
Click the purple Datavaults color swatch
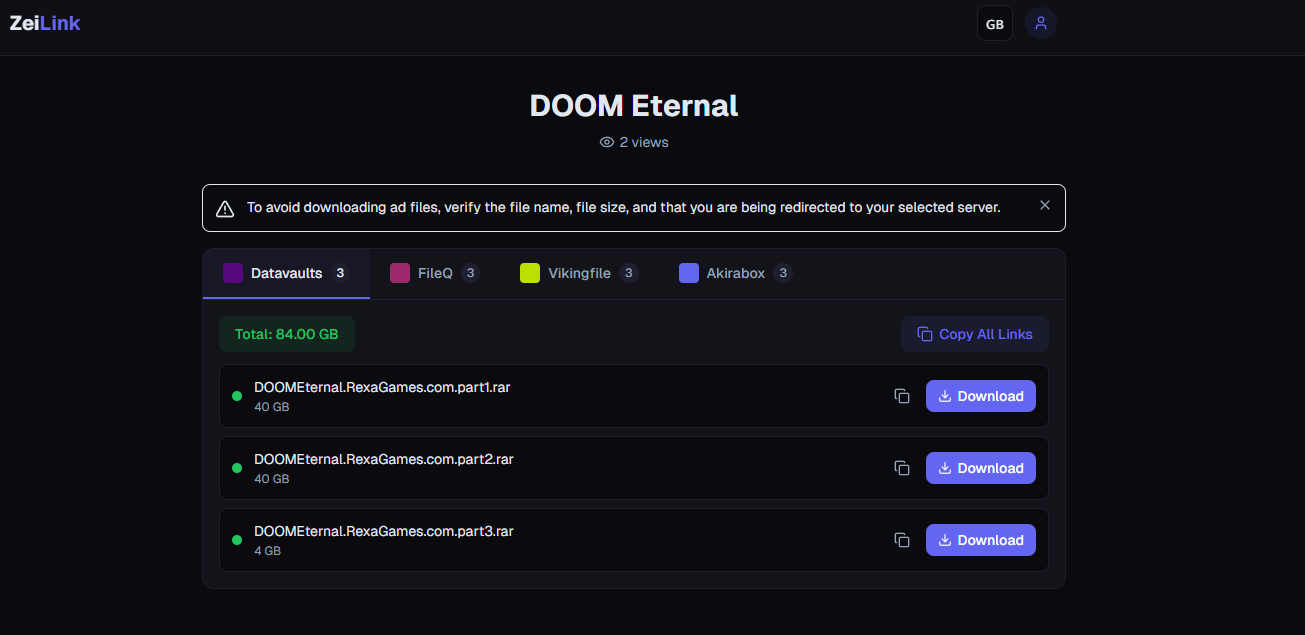(x=233, y=273)
